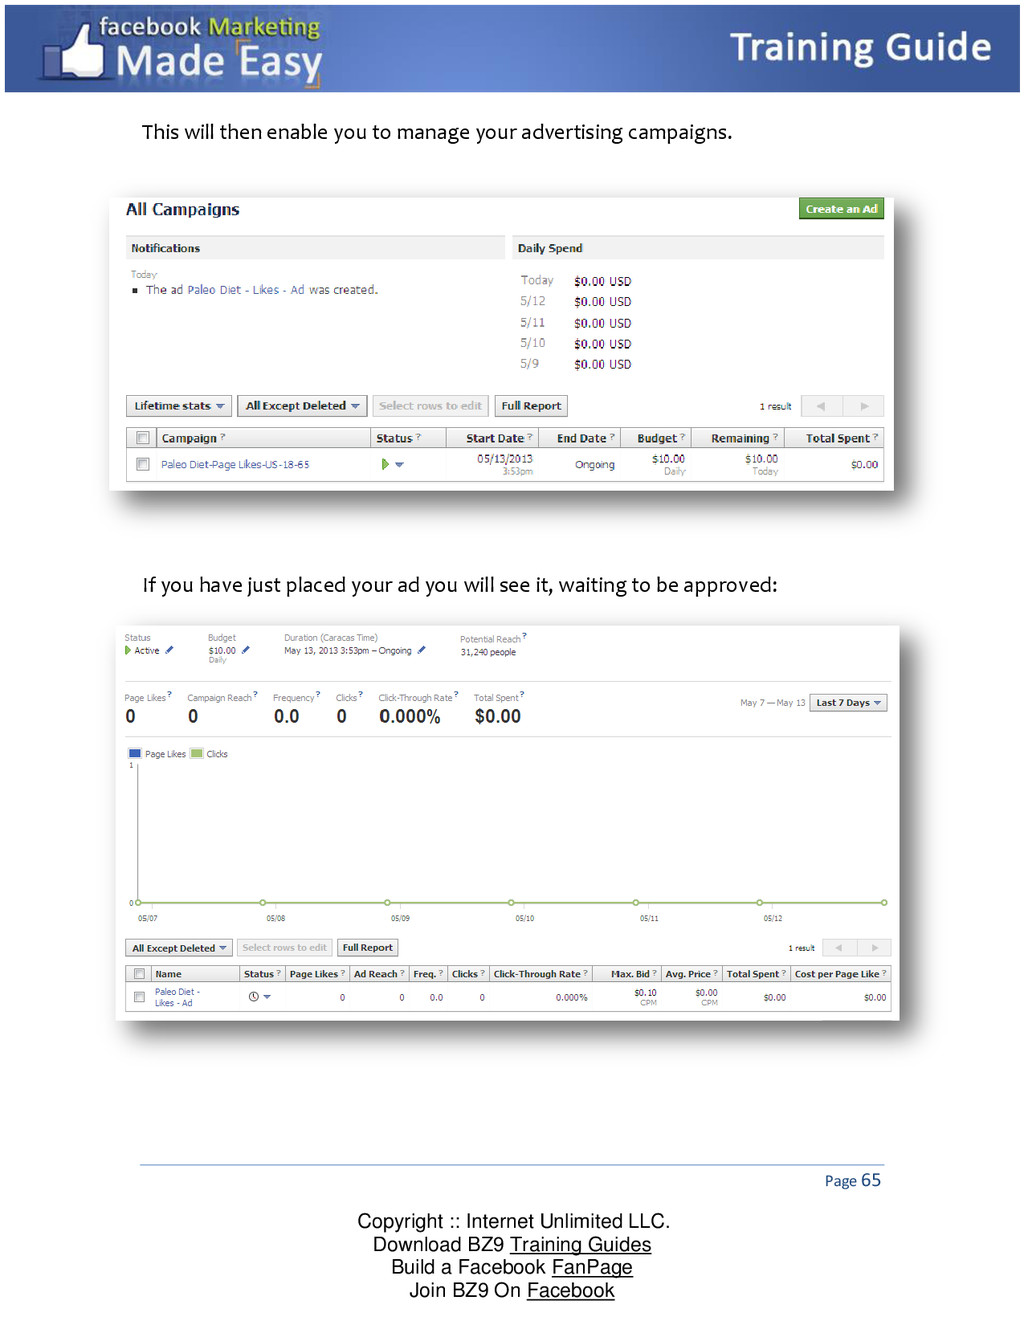The image size is (1024, 1325).
Task: Expand status dropdown arrow next to clock icon
Action: [267, 997]
